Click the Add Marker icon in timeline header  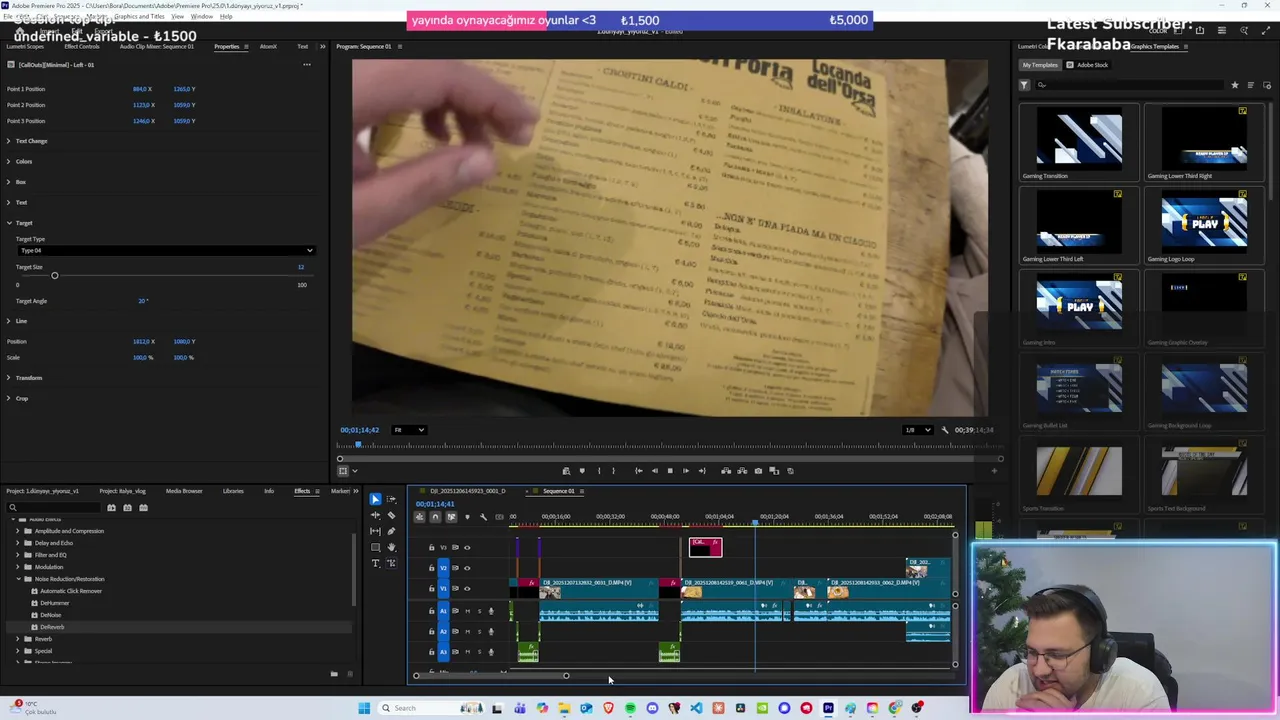pyautogui.click(x=467, y=517)
